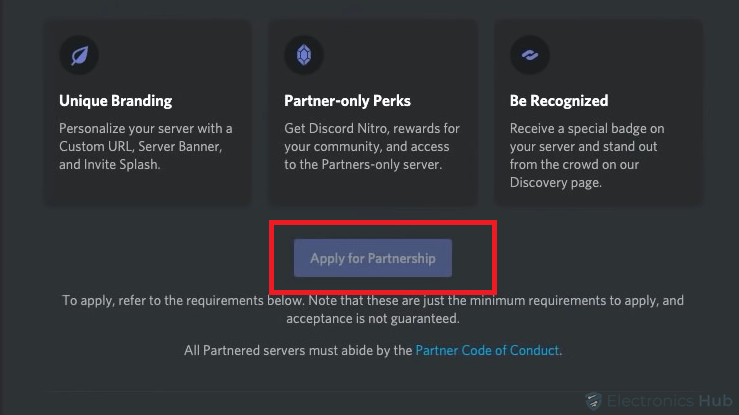
Task: Click the leaf icon for Unique Branding
Action: point(79,55)
